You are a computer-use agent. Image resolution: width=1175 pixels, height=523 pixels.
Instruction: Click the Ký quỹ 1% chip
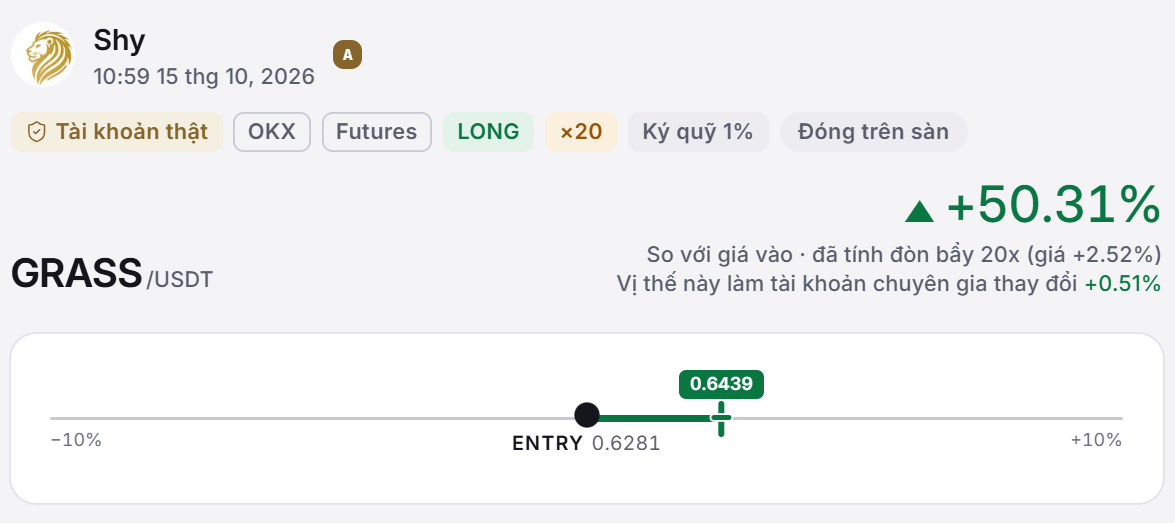(698, 132)
